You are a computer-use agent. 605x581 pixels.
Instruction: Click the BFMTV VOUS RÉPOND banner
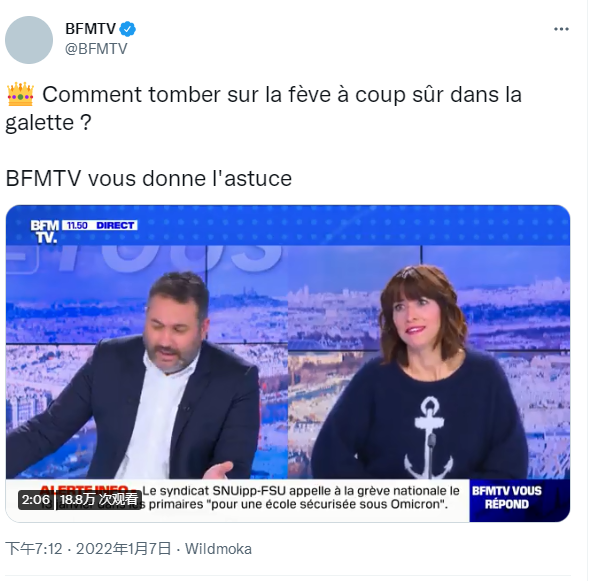click(x=507, y=498)
